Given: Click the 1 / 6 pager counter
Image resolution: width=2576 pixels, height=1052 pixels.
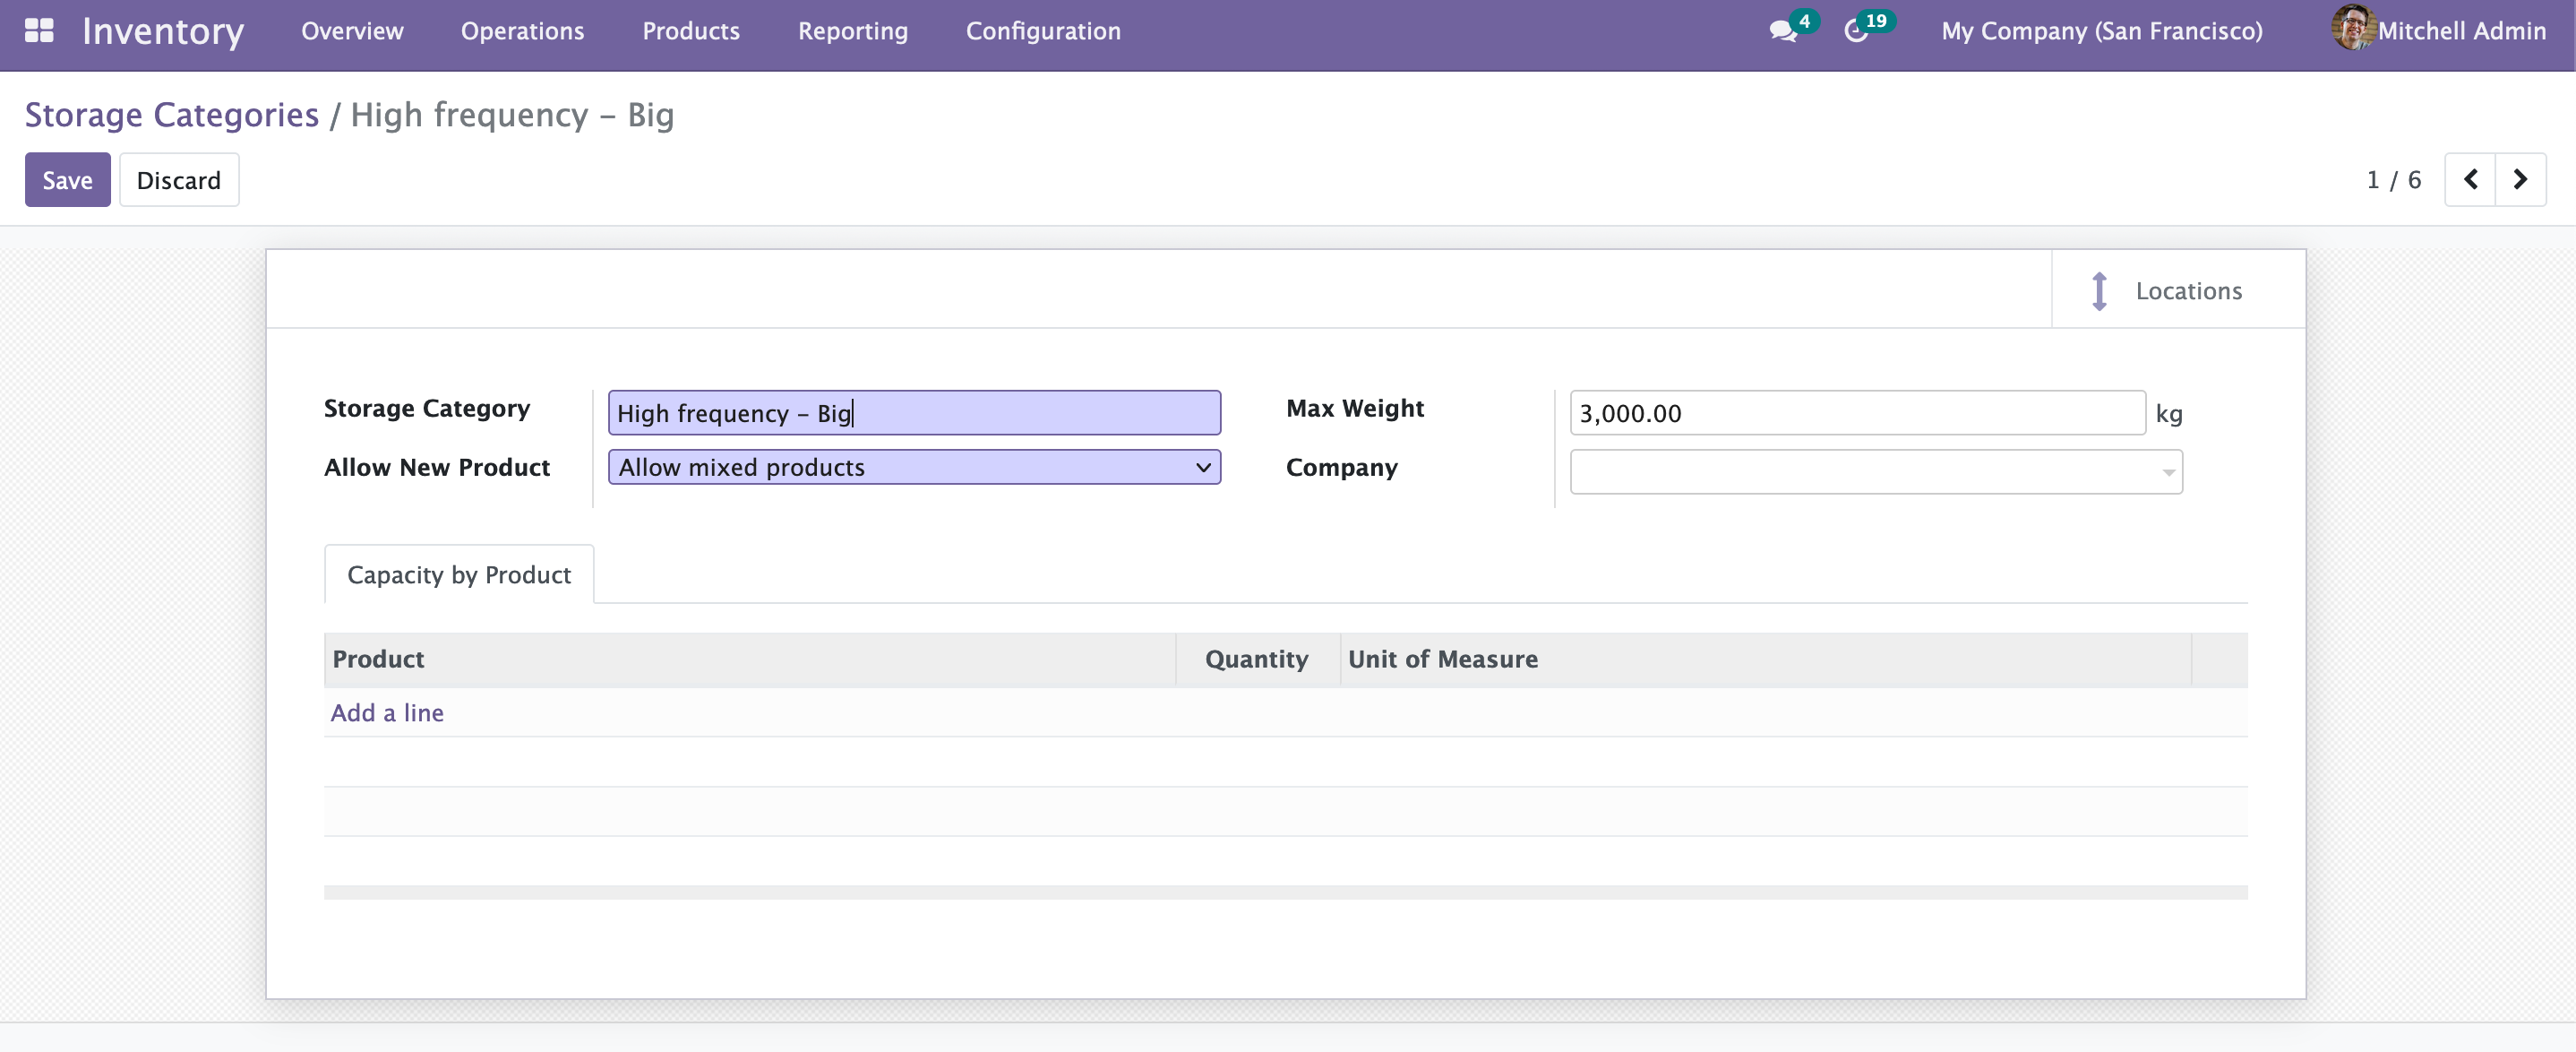Looking at the screenshot, I should (x=2393, y=180).
